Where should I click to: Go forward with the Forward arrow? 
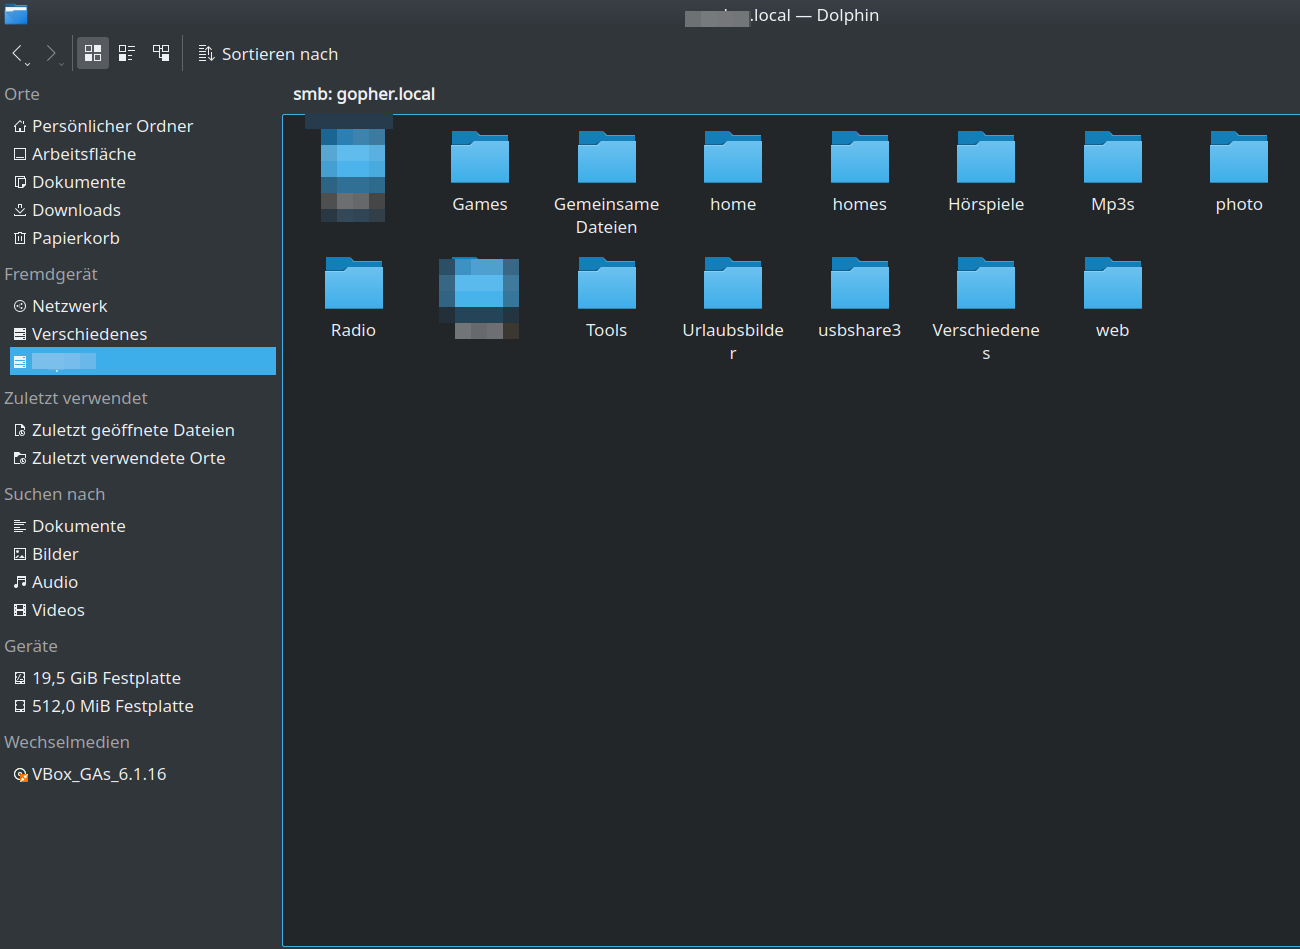tap(49, 52)
